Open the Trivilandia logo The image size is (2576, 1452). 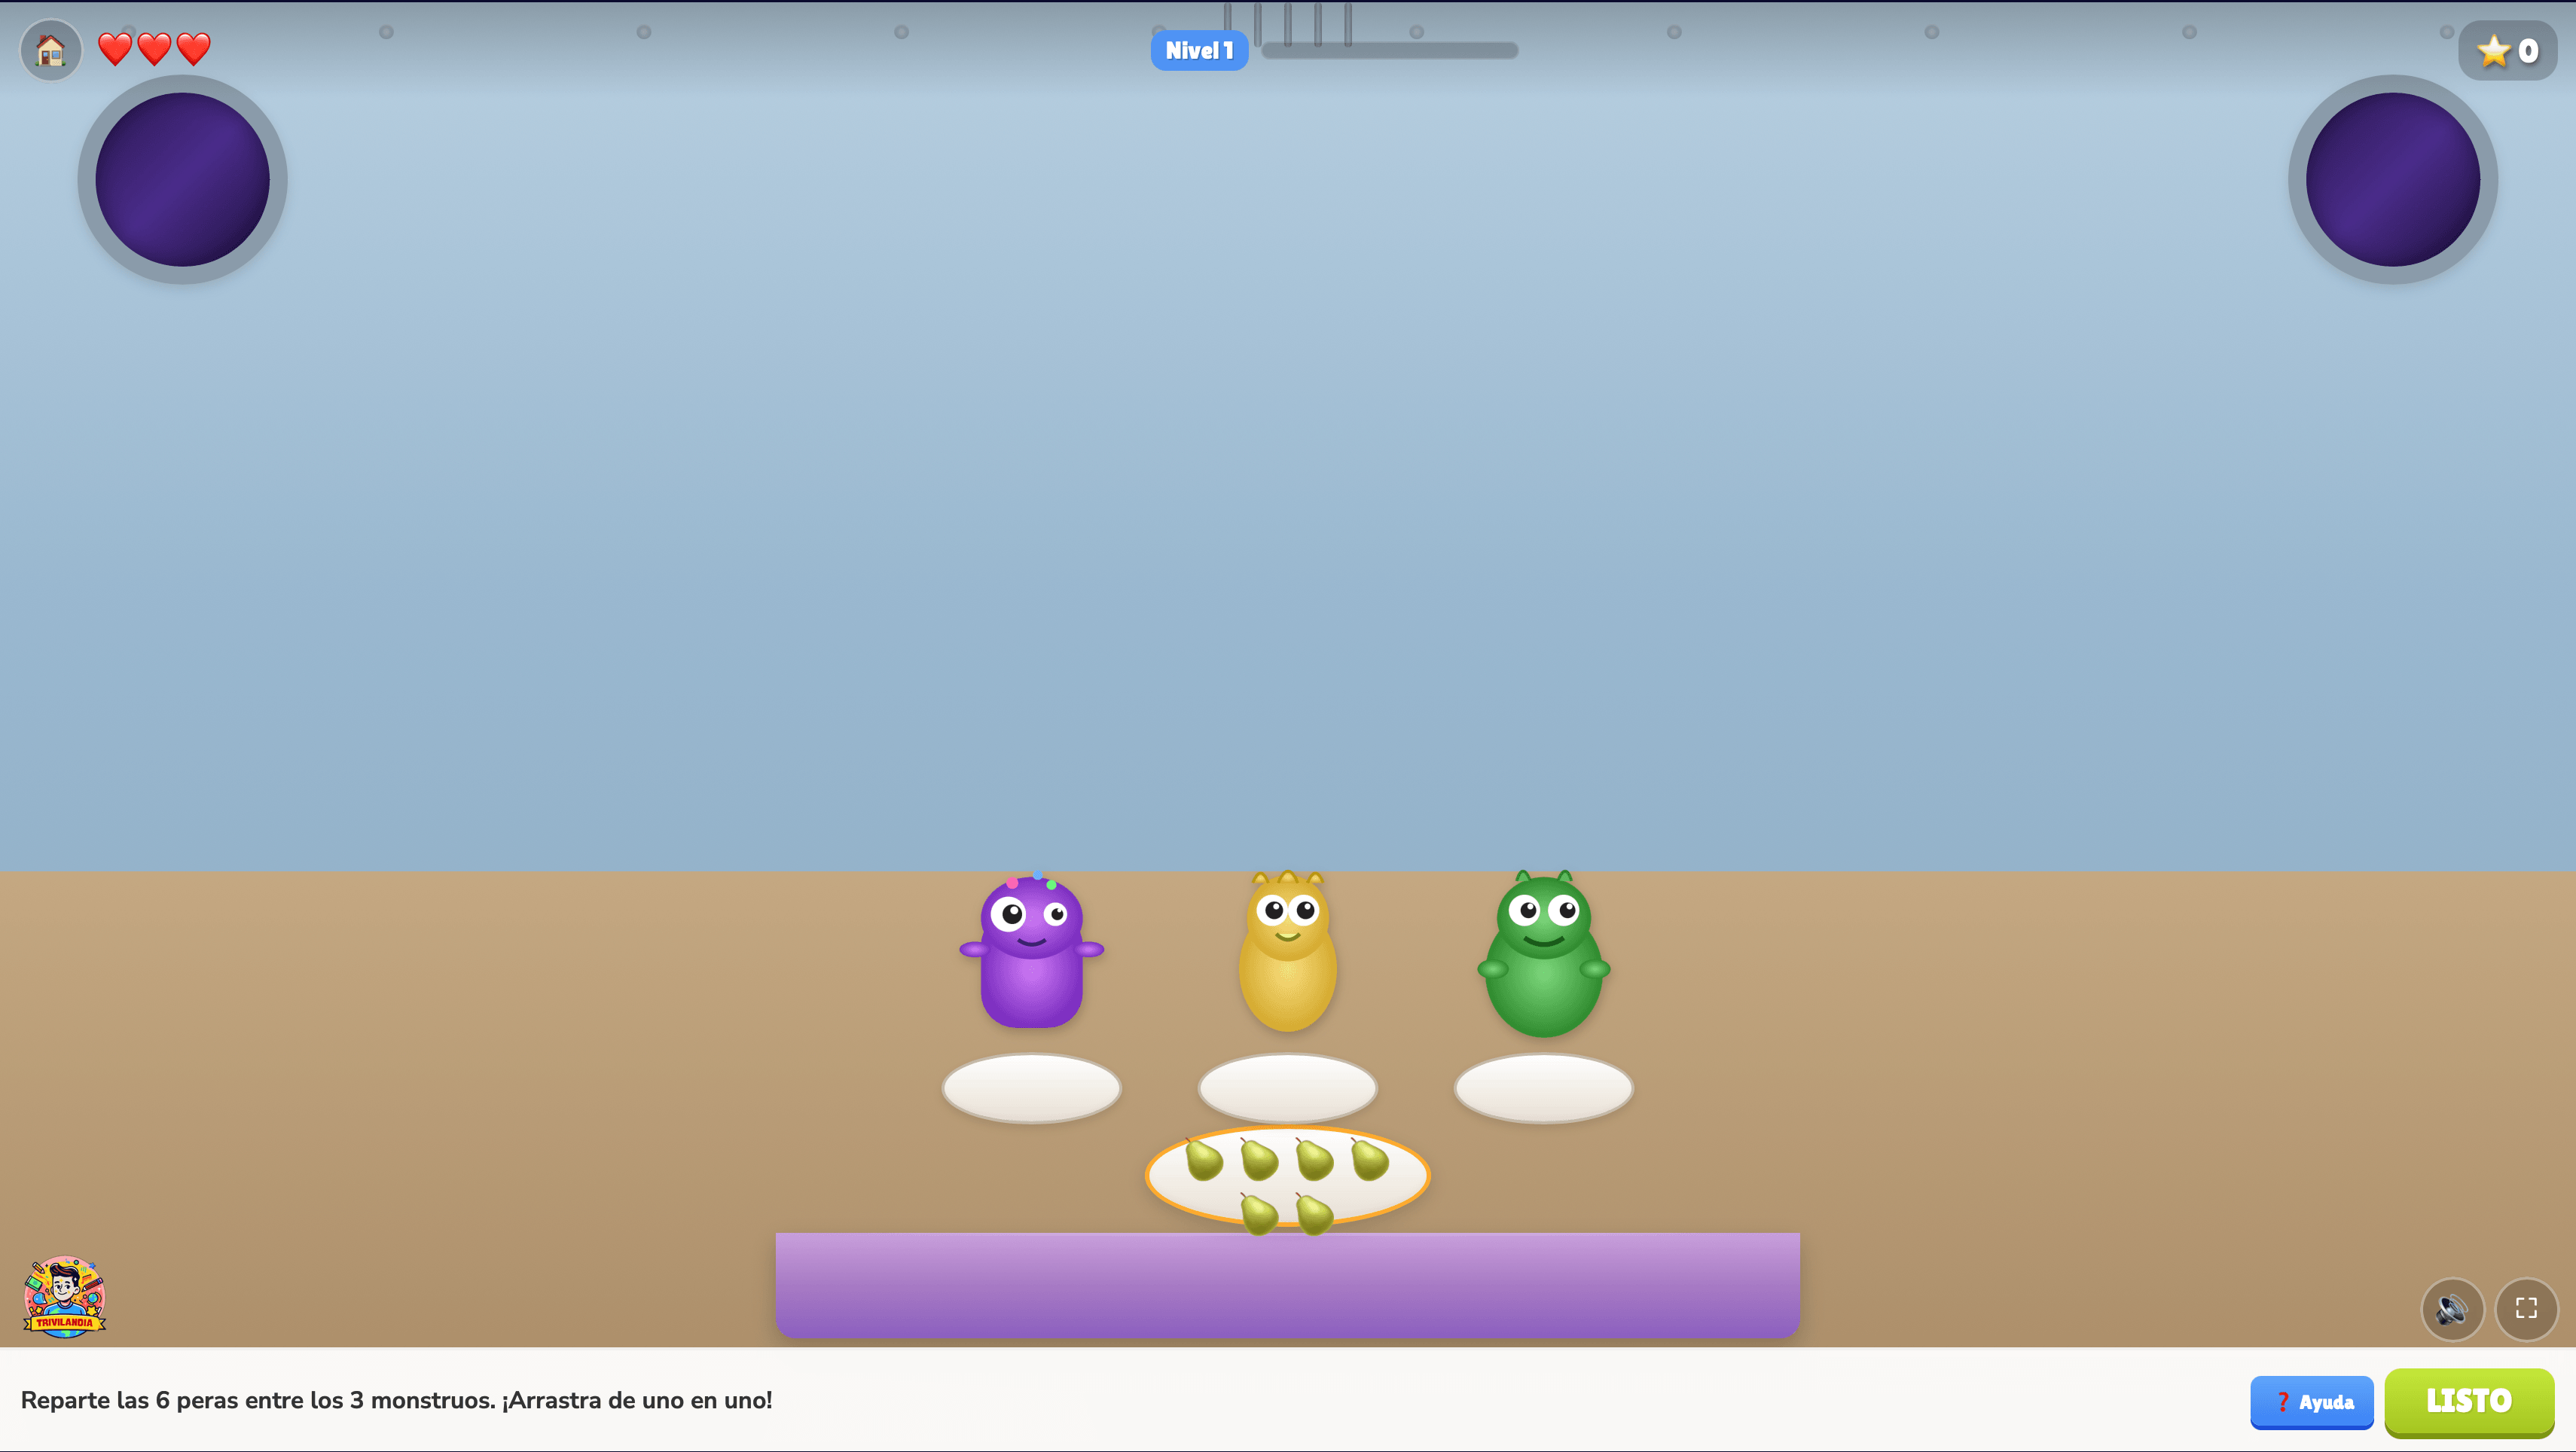65,1296
